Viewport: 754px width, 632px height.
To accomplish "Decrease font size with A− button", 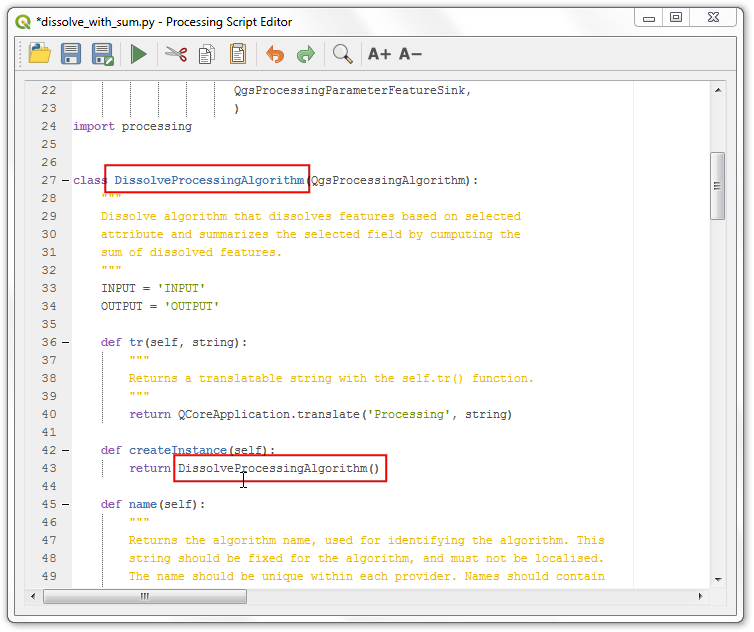I will [x=410, y=54].
